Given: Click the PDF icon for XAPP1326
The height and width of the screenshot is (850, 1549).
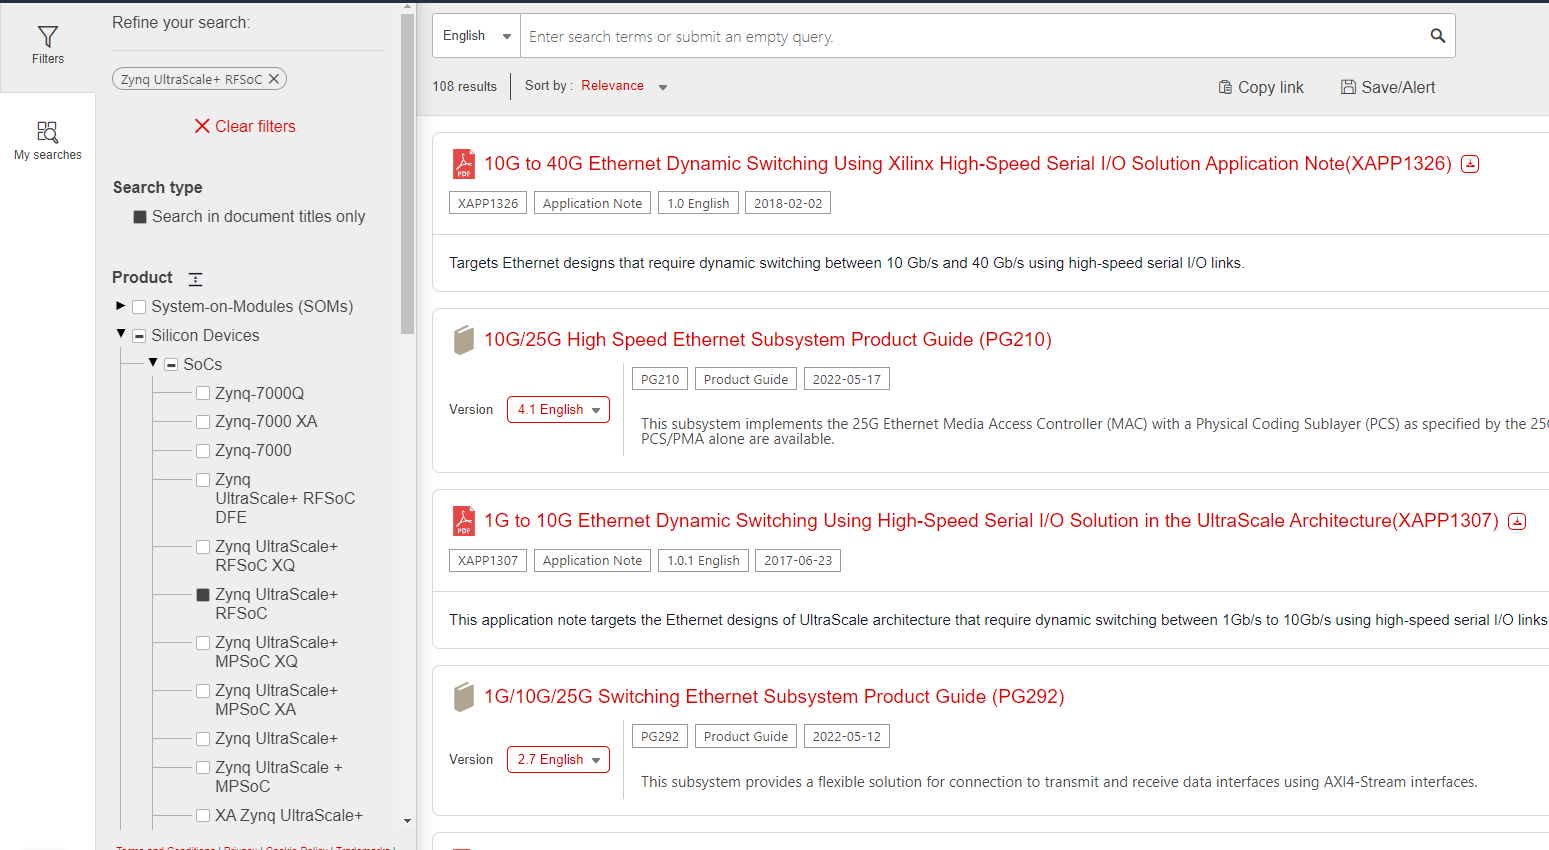Looking at the screenshot, I should coord(463,163).
